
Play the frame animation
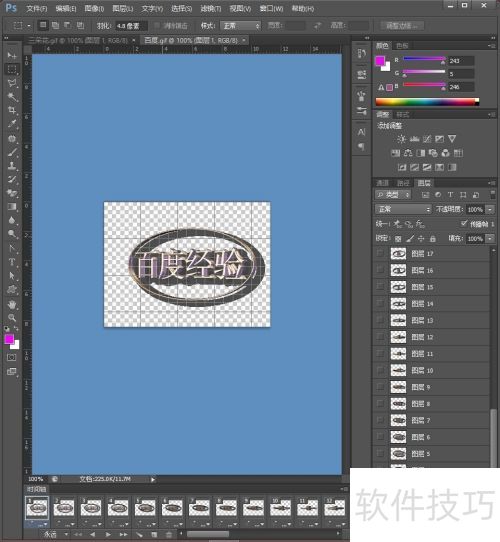coord(108,534)
